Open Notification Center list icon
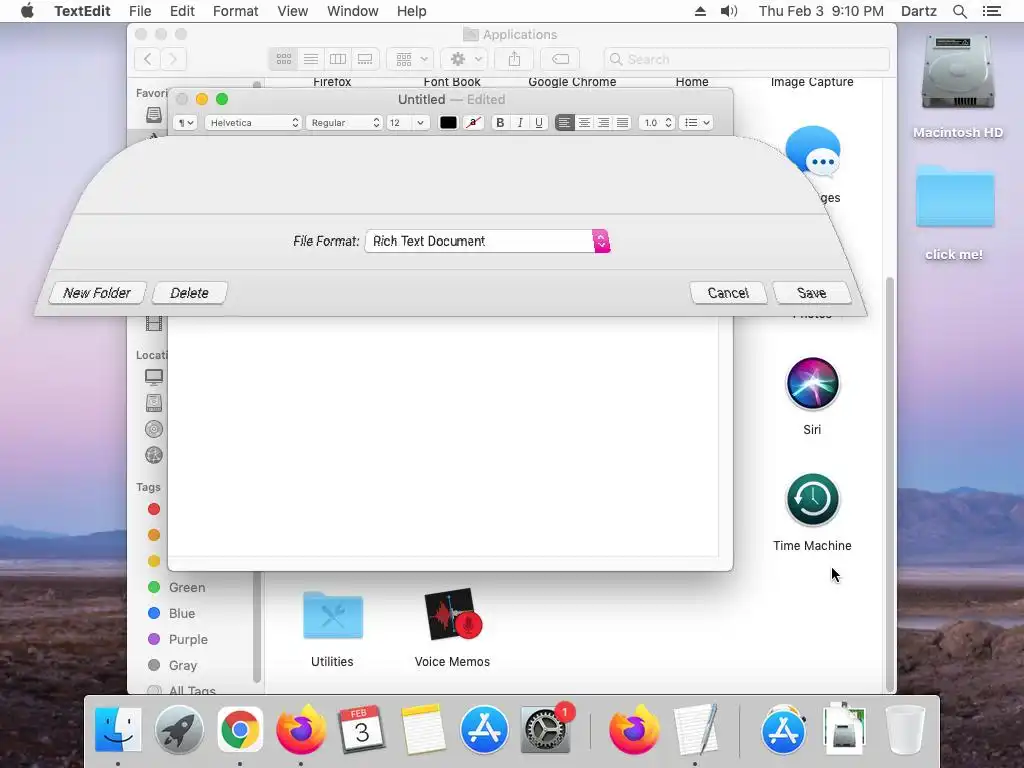Screen dimensions: 1024x768 (991, 11)
